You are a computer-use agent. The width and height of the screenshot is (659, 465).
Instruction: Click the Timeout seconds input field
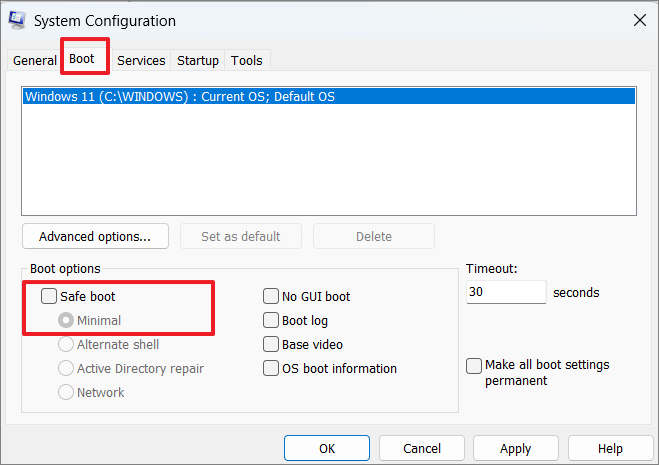[x=506, y=292]
